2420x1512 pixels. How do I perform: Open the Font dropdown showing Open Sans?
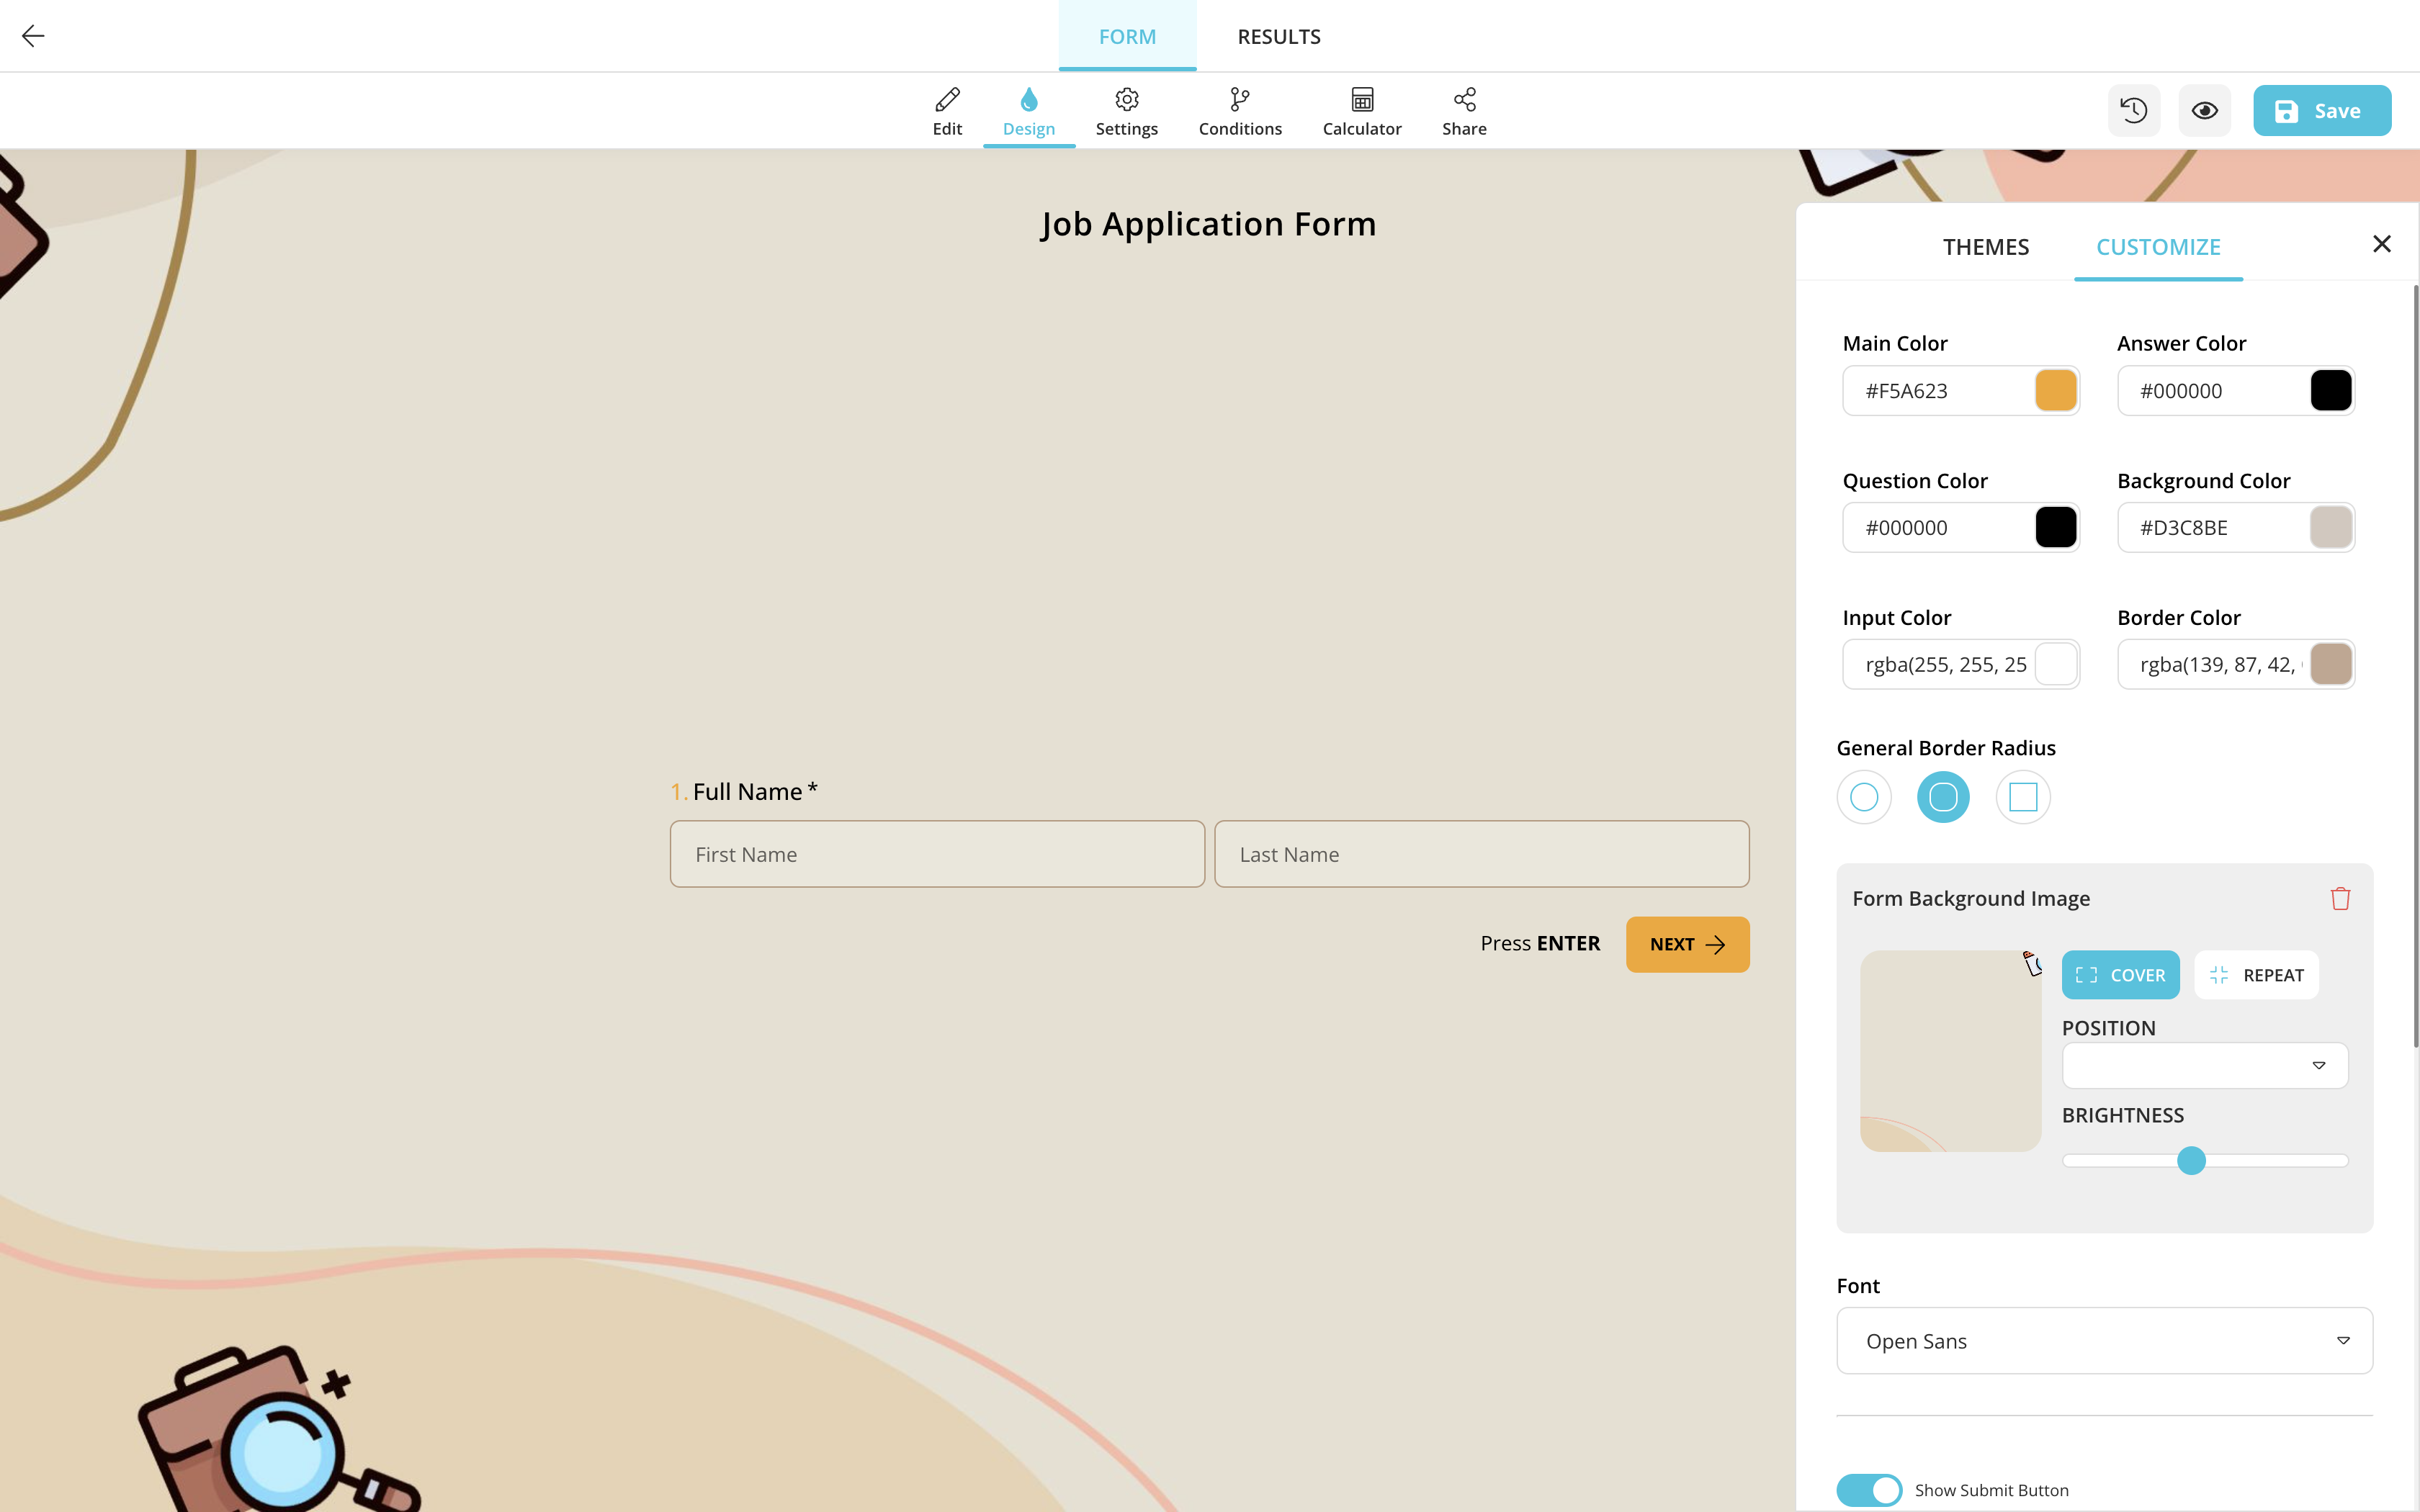tap(2104, 1341)
